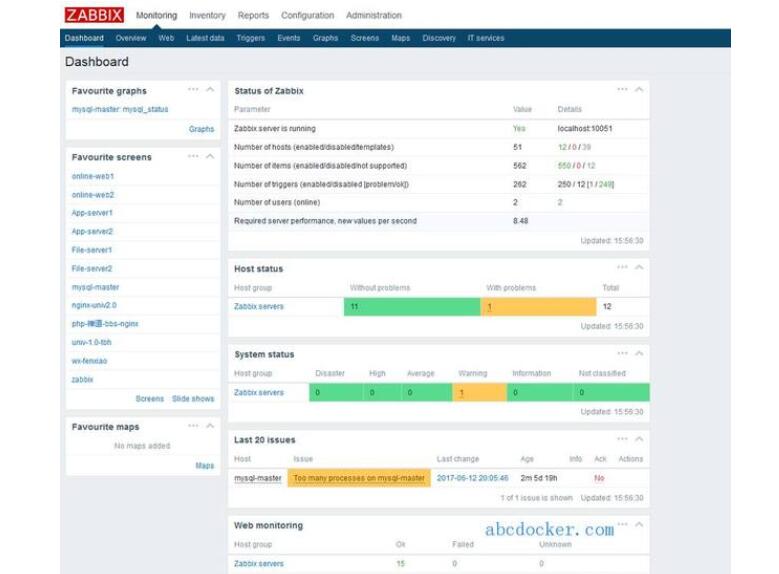Screen dimensions: 779x574
Task: Go to the Triggers submenu tab
Action: coord(250,38)
